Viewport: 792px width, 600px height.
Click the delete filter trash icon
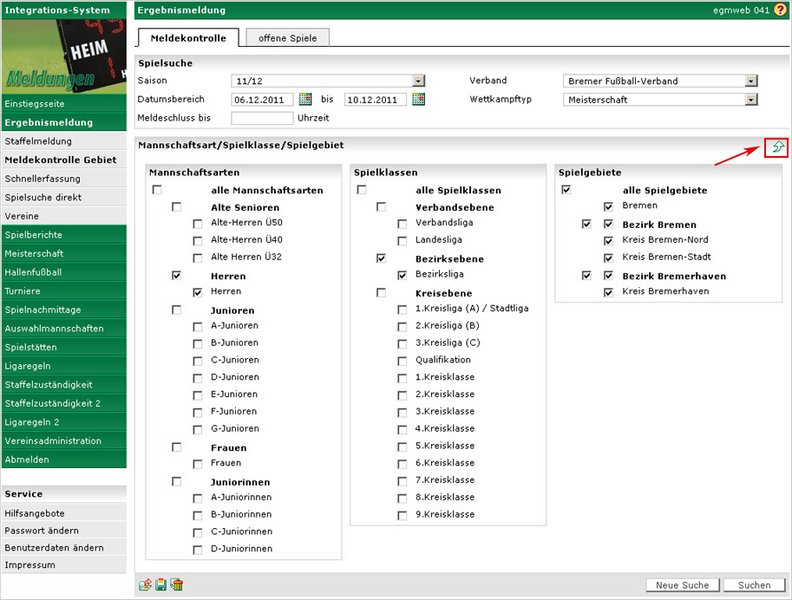pyautogui.click(x=176, y=585)
